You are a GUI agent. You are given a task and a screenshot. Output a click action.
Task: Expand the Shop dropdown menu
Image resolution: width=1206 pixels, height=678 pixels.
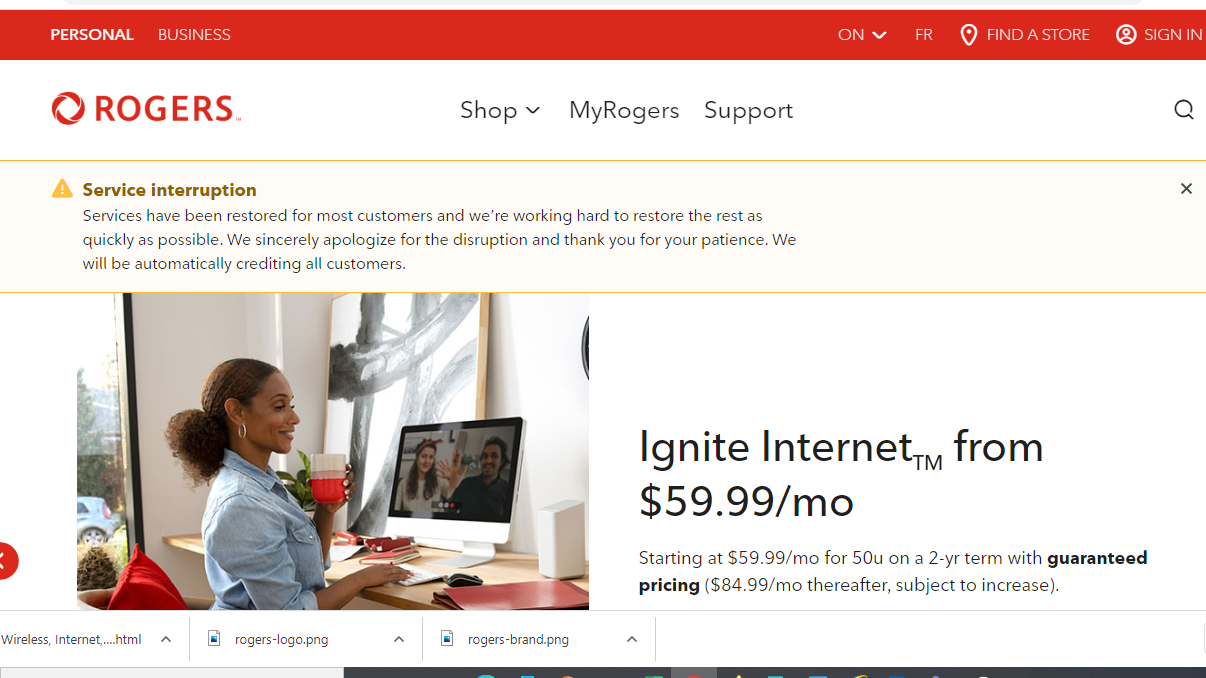point(500,110)
